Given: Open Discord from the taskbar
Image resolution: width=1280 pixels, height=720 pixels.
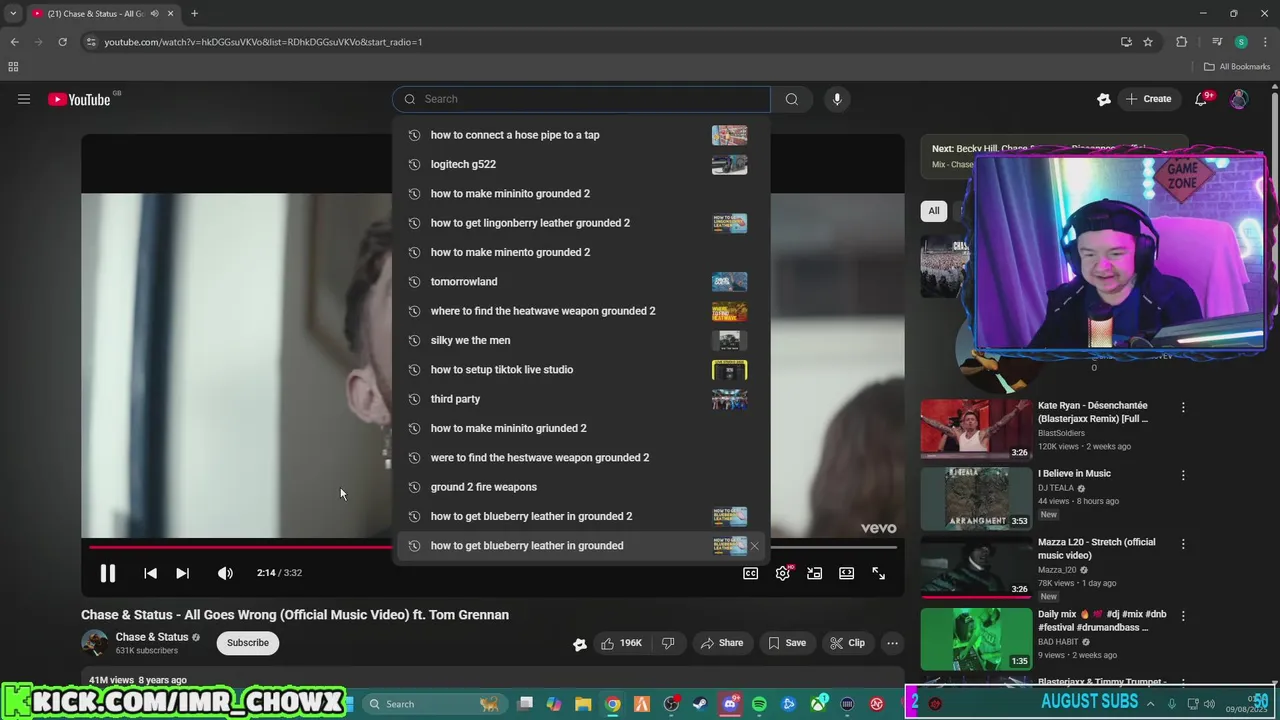Looking at the screenshot, I should point(730,704).
